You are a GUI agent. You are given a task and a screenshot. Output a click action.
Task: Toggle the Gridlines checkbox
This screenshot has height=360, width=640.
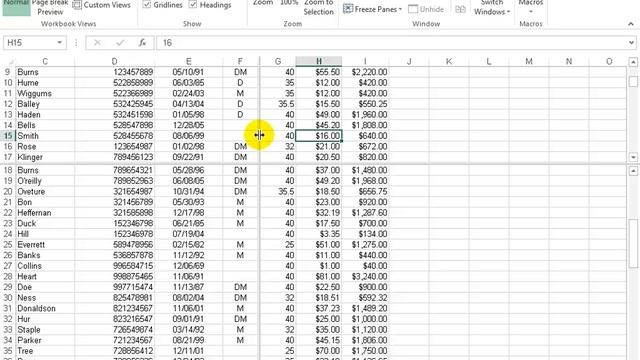(x=147, y=5)
